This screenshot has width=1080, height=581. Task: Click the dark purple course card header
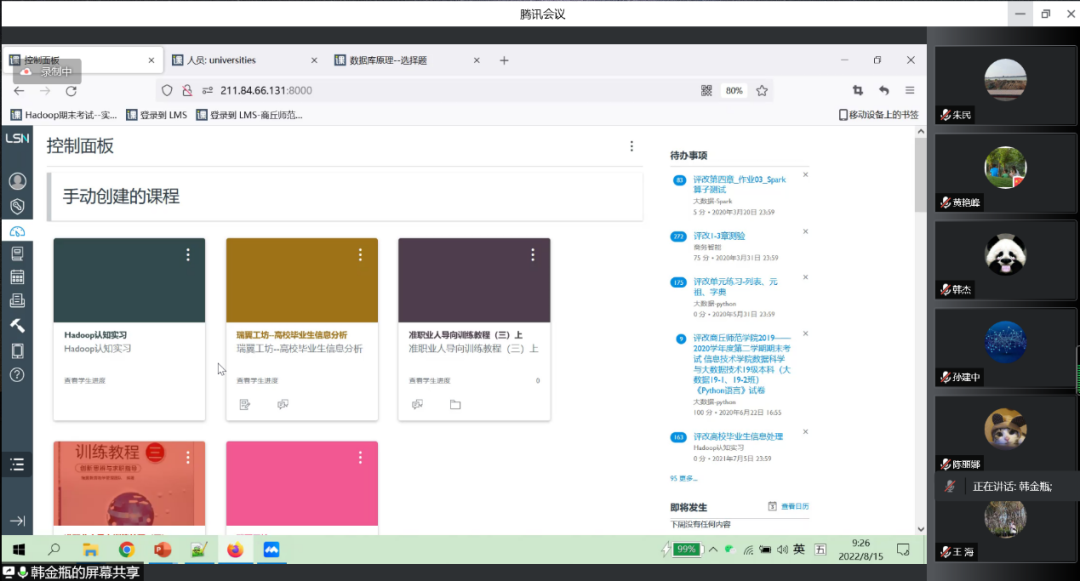click(474, 280)
